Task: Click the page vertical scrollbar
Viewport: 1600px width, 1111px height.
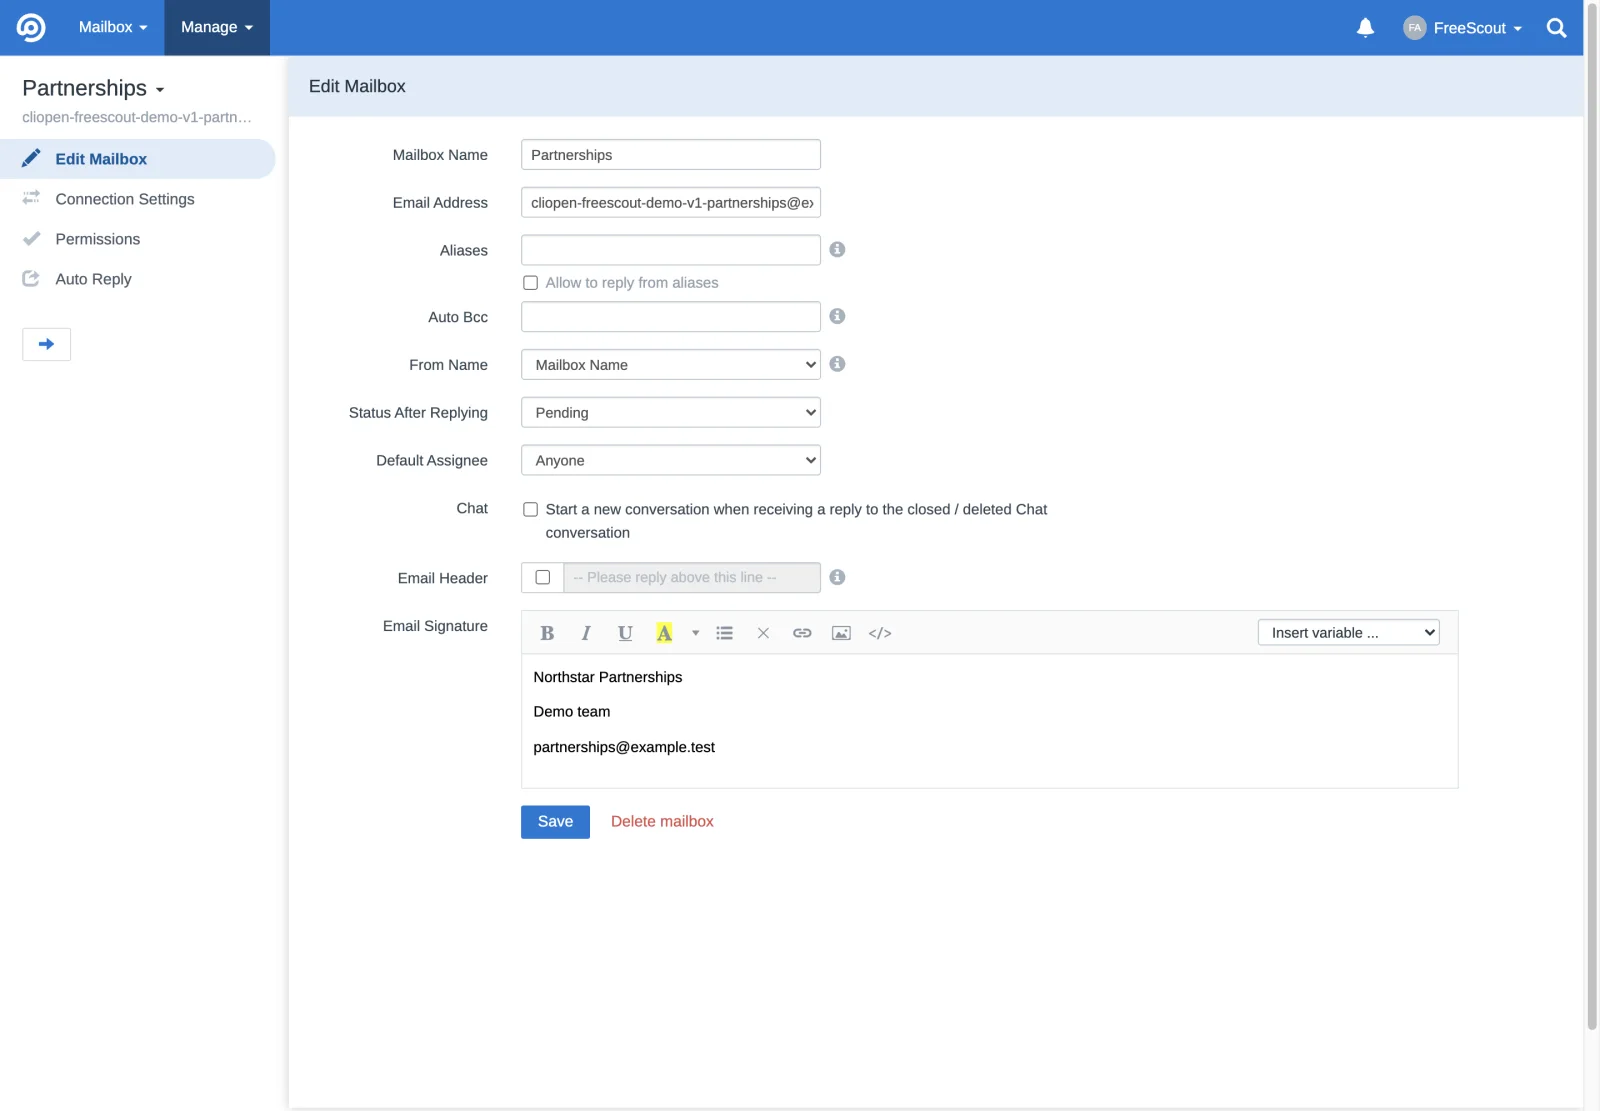Action: (x=1592, y=515)
